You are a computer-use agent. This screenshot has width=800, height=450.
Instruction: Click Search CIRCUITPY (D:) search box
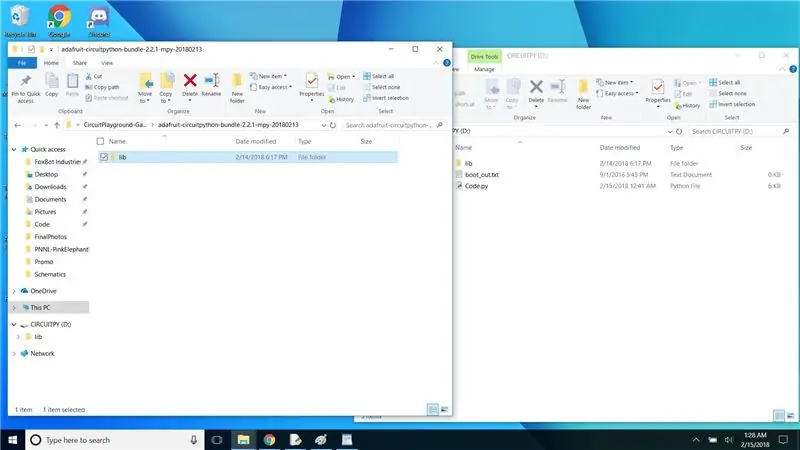pos(739,132)
